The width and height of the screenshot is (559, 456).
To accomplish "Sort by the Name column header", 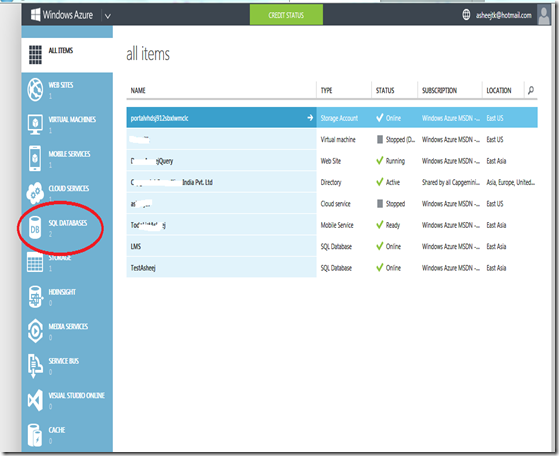I will 138,90.
